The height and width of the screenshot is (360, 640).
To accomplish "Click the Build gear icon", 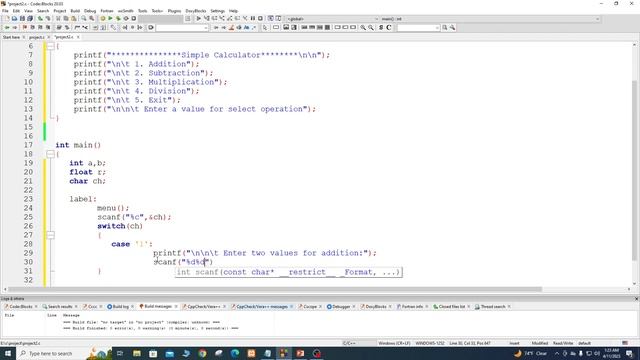I will tap(102, 19).
